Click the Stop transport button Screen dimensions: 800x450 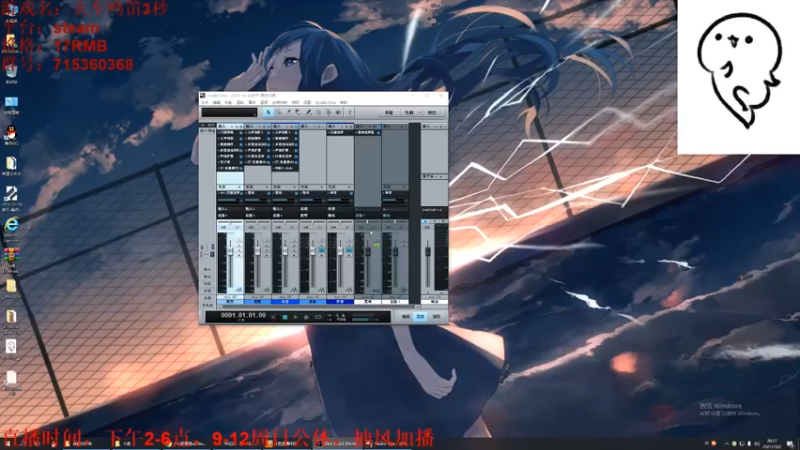coord(285,317)
